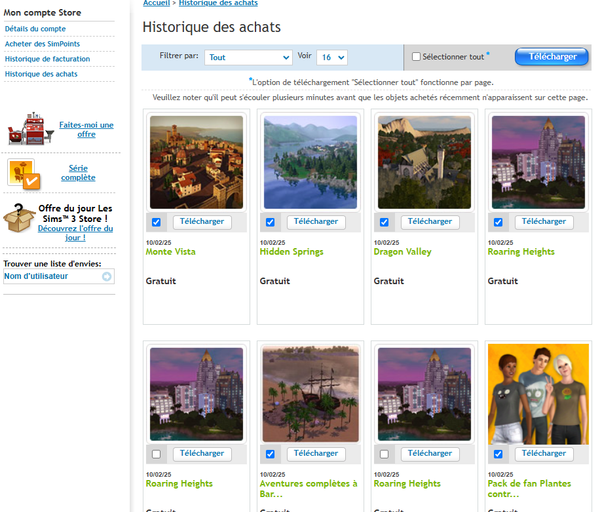The image size is (600, 512).
Task: Click the Historique des achats breadcrumb link
Action: pyautogui.click(x=218, y=3)
